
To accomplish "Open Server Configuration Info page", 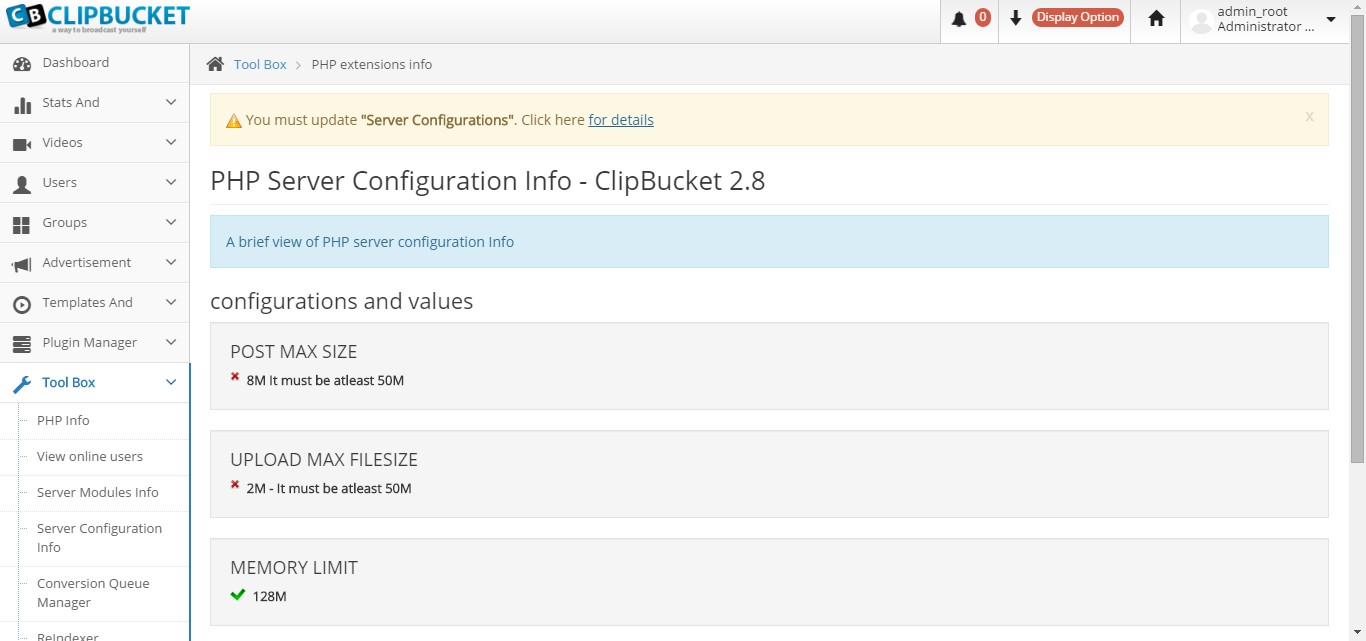I will point(100,538).
